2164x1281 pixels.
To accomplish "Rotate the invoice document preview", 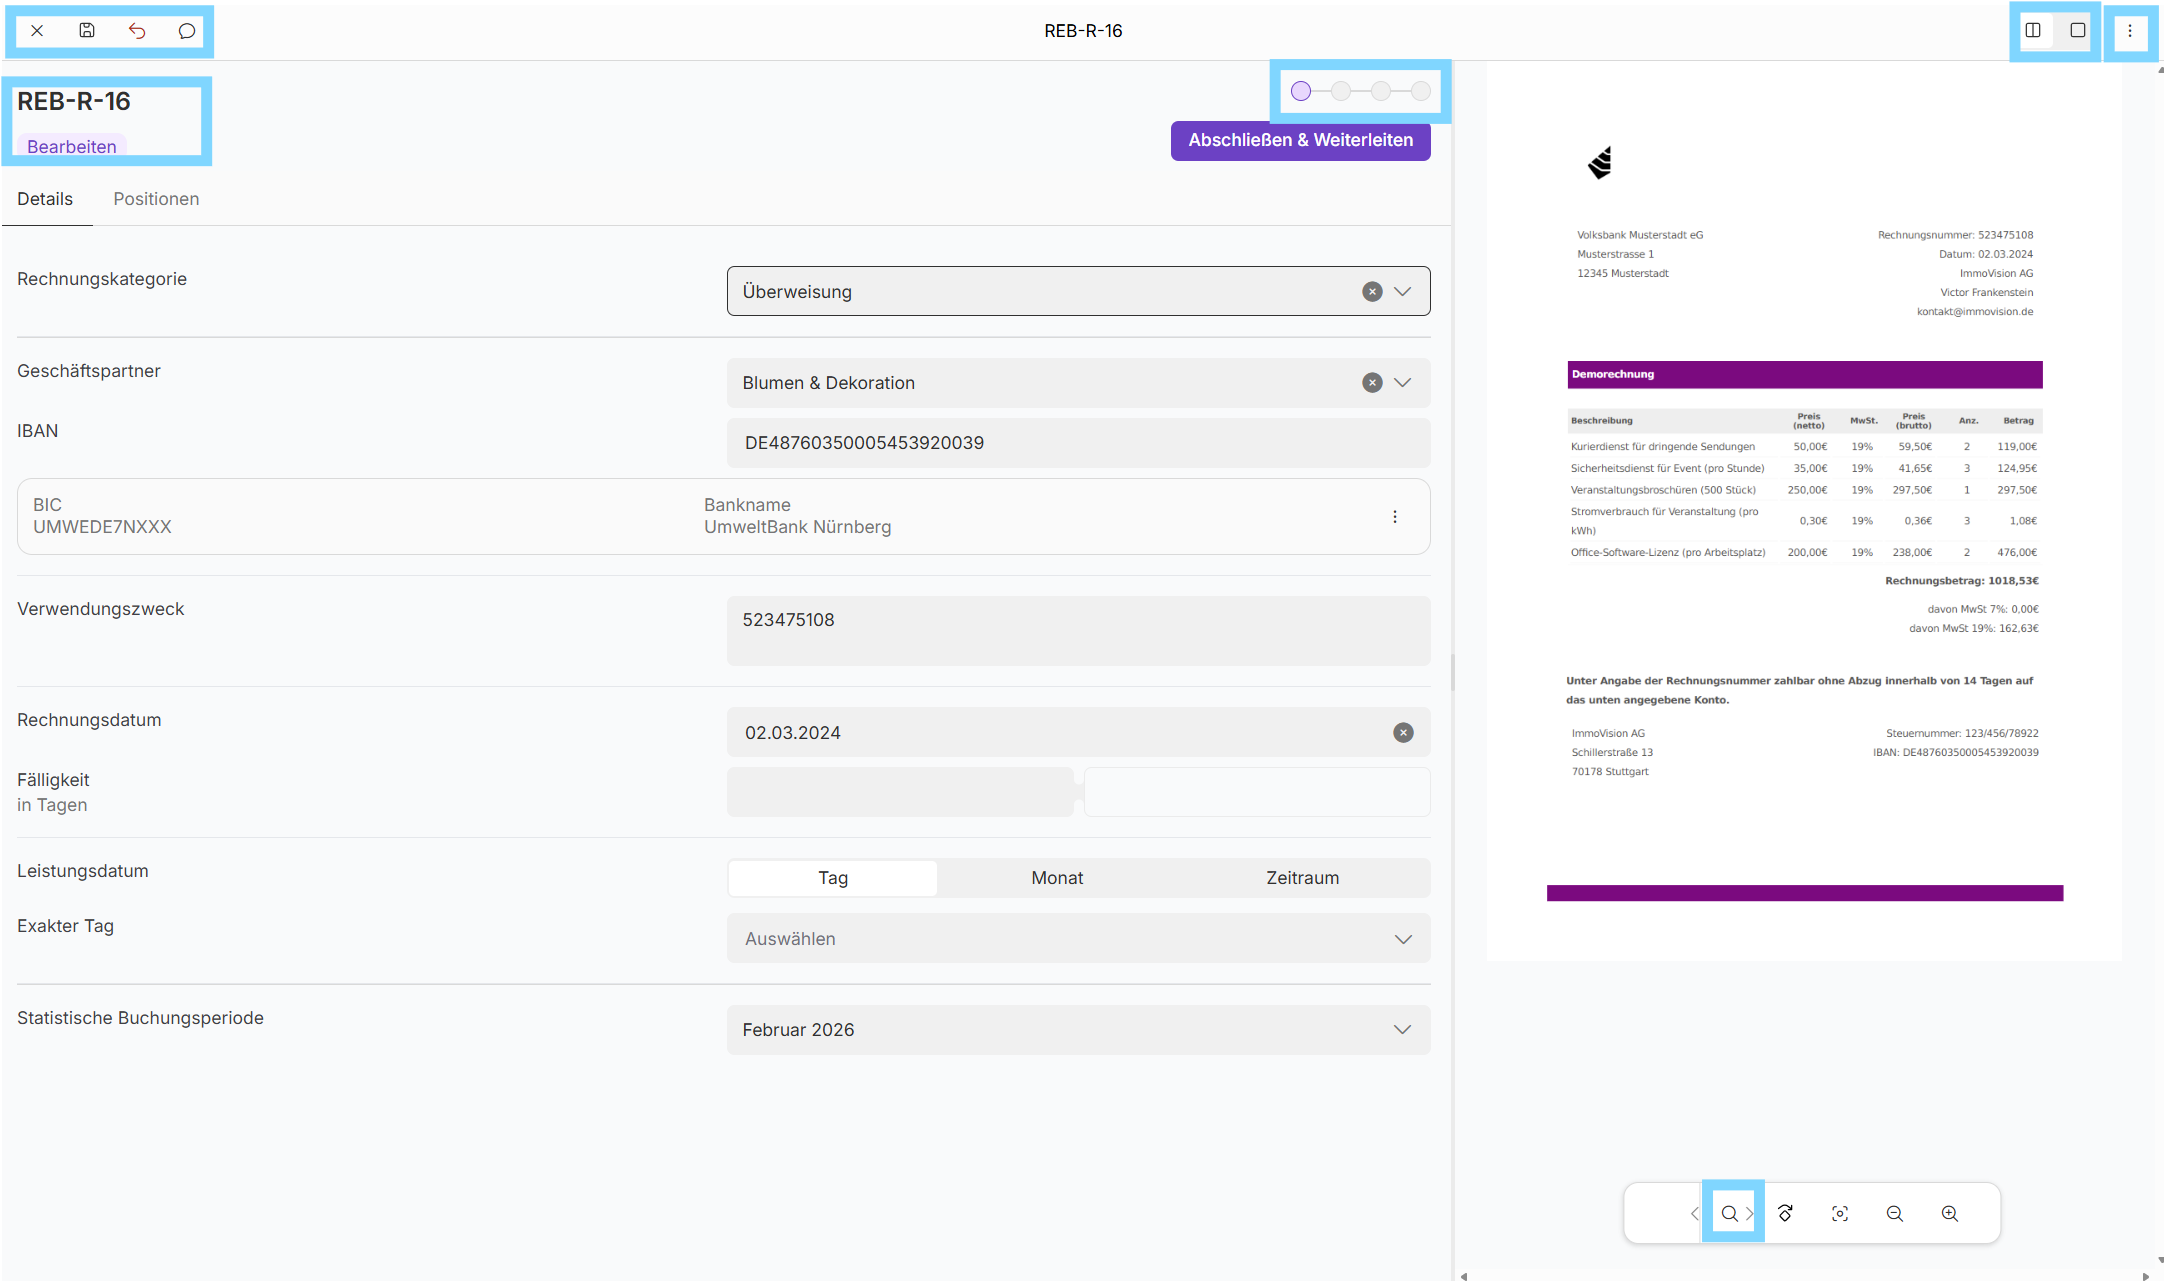I will [x=1785, y=1213].
